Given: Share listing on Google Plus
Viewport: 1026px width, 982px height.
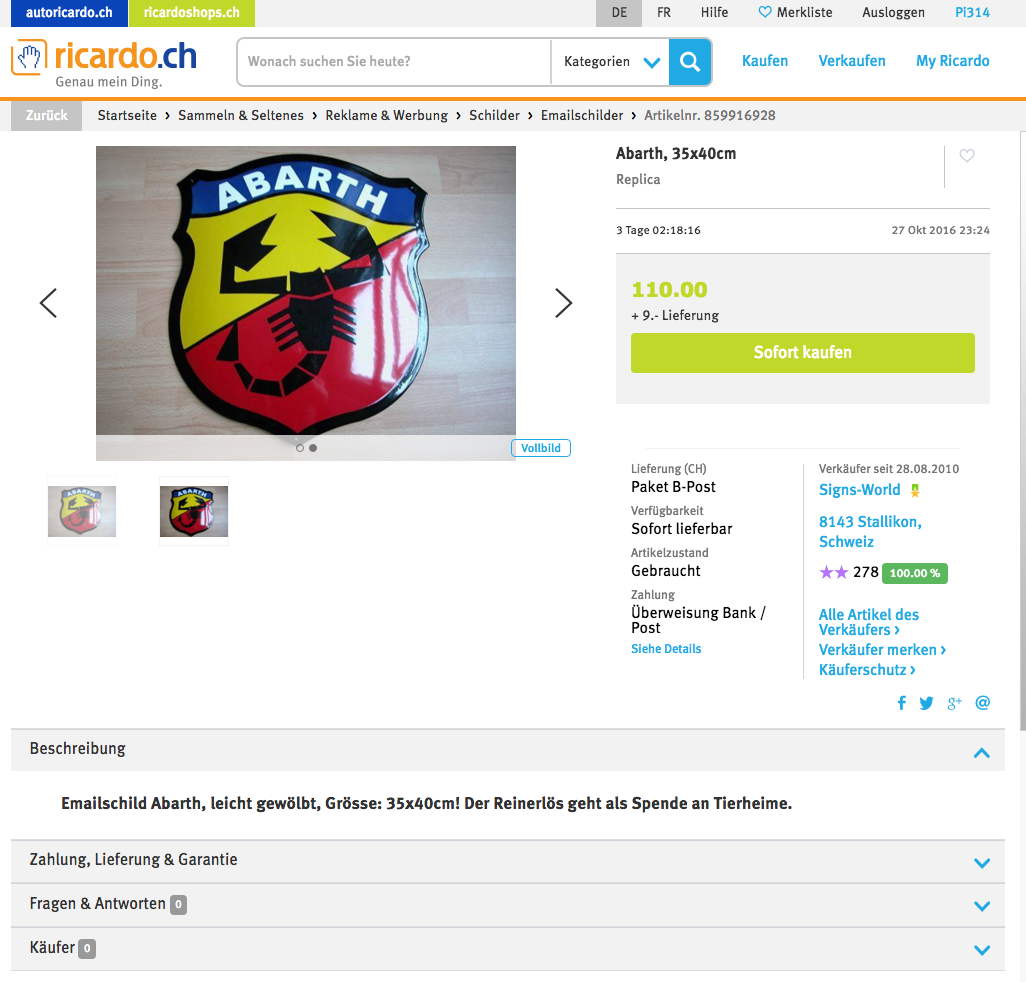Looking at the screenshot, I should 954,703.
